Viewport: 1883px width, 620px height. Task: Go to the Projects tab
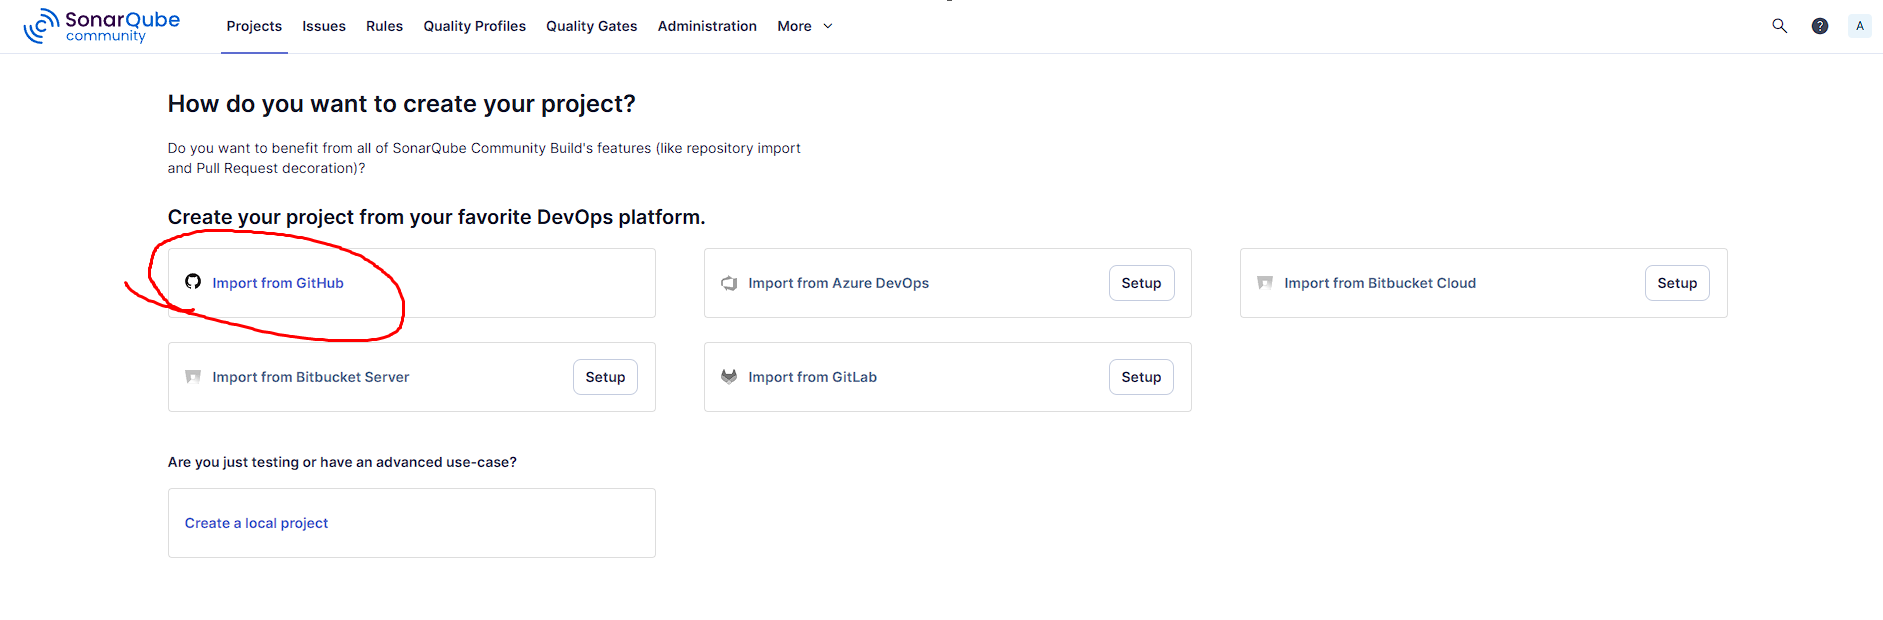coord(254,26)
